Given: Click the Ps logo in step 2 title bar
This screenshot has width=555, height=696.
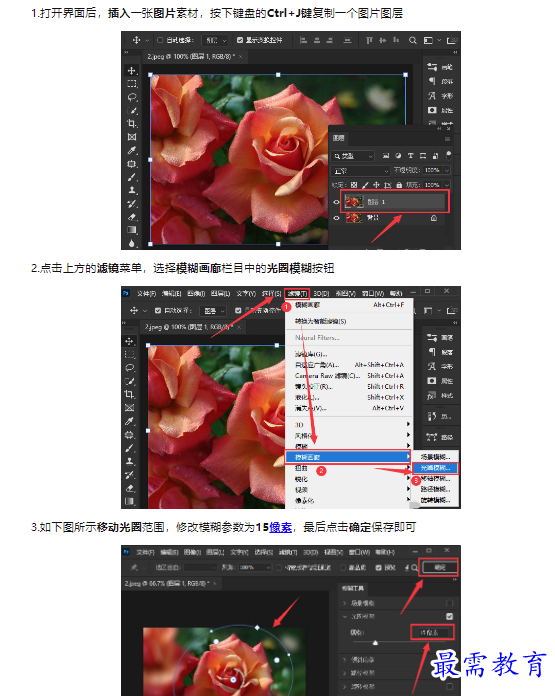Looking at the screenshot, I should point(126,293).
